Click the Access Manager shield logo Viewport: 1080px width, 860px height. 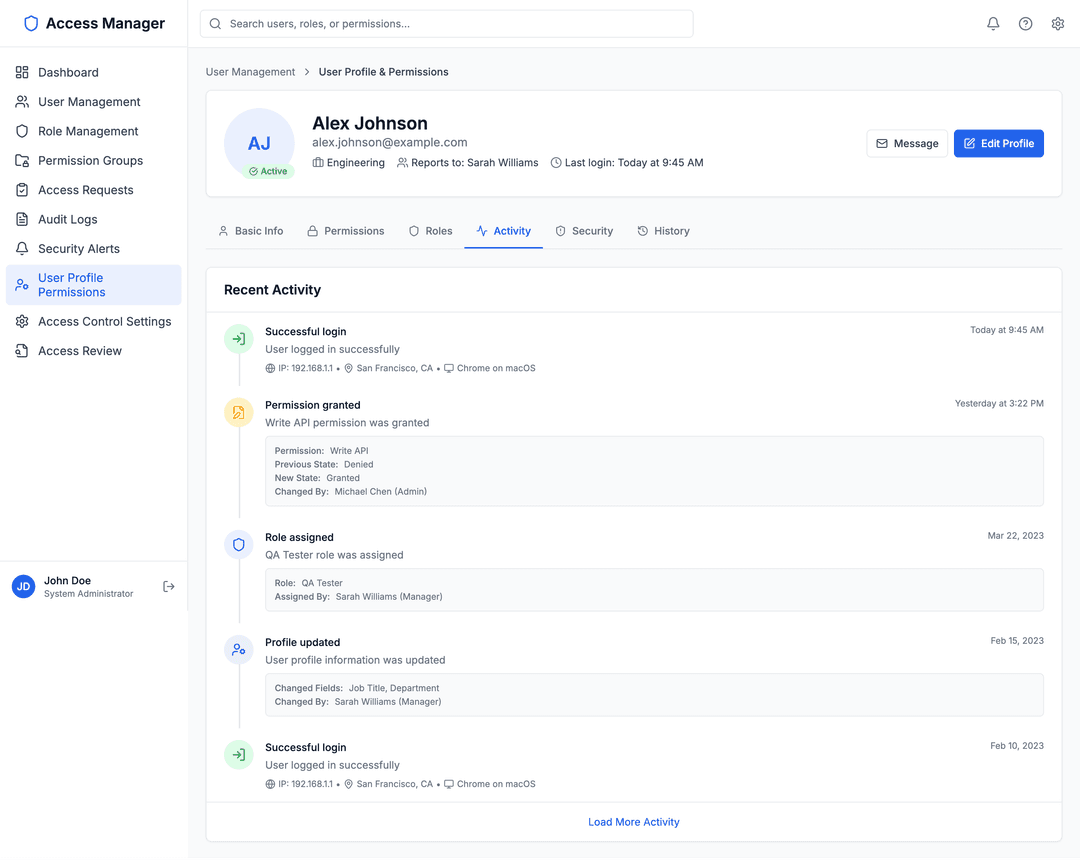tap(31, 22)
